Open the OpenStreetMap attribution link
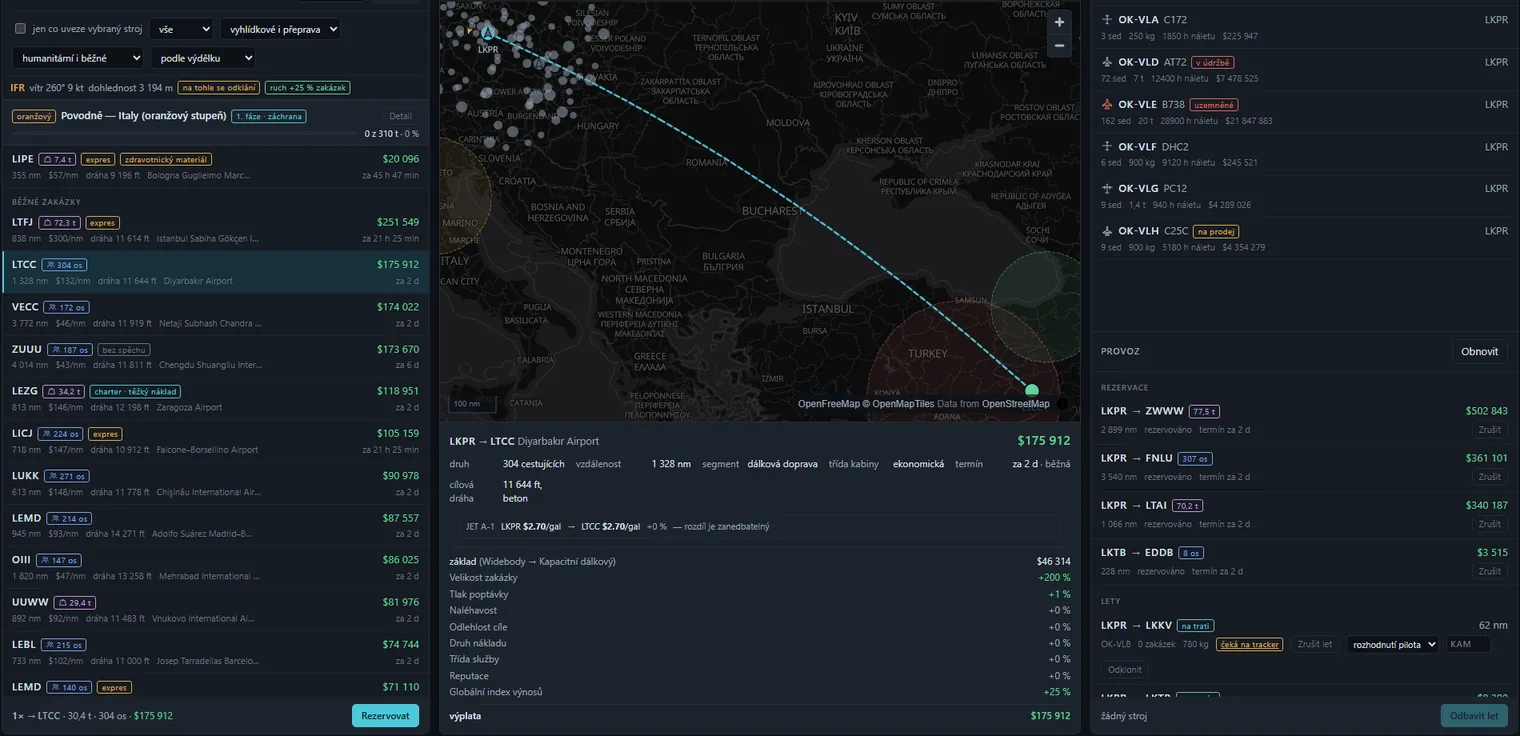Image resolution: width=1520 pixels, height=736 pixels. (x=1016, y=404)
